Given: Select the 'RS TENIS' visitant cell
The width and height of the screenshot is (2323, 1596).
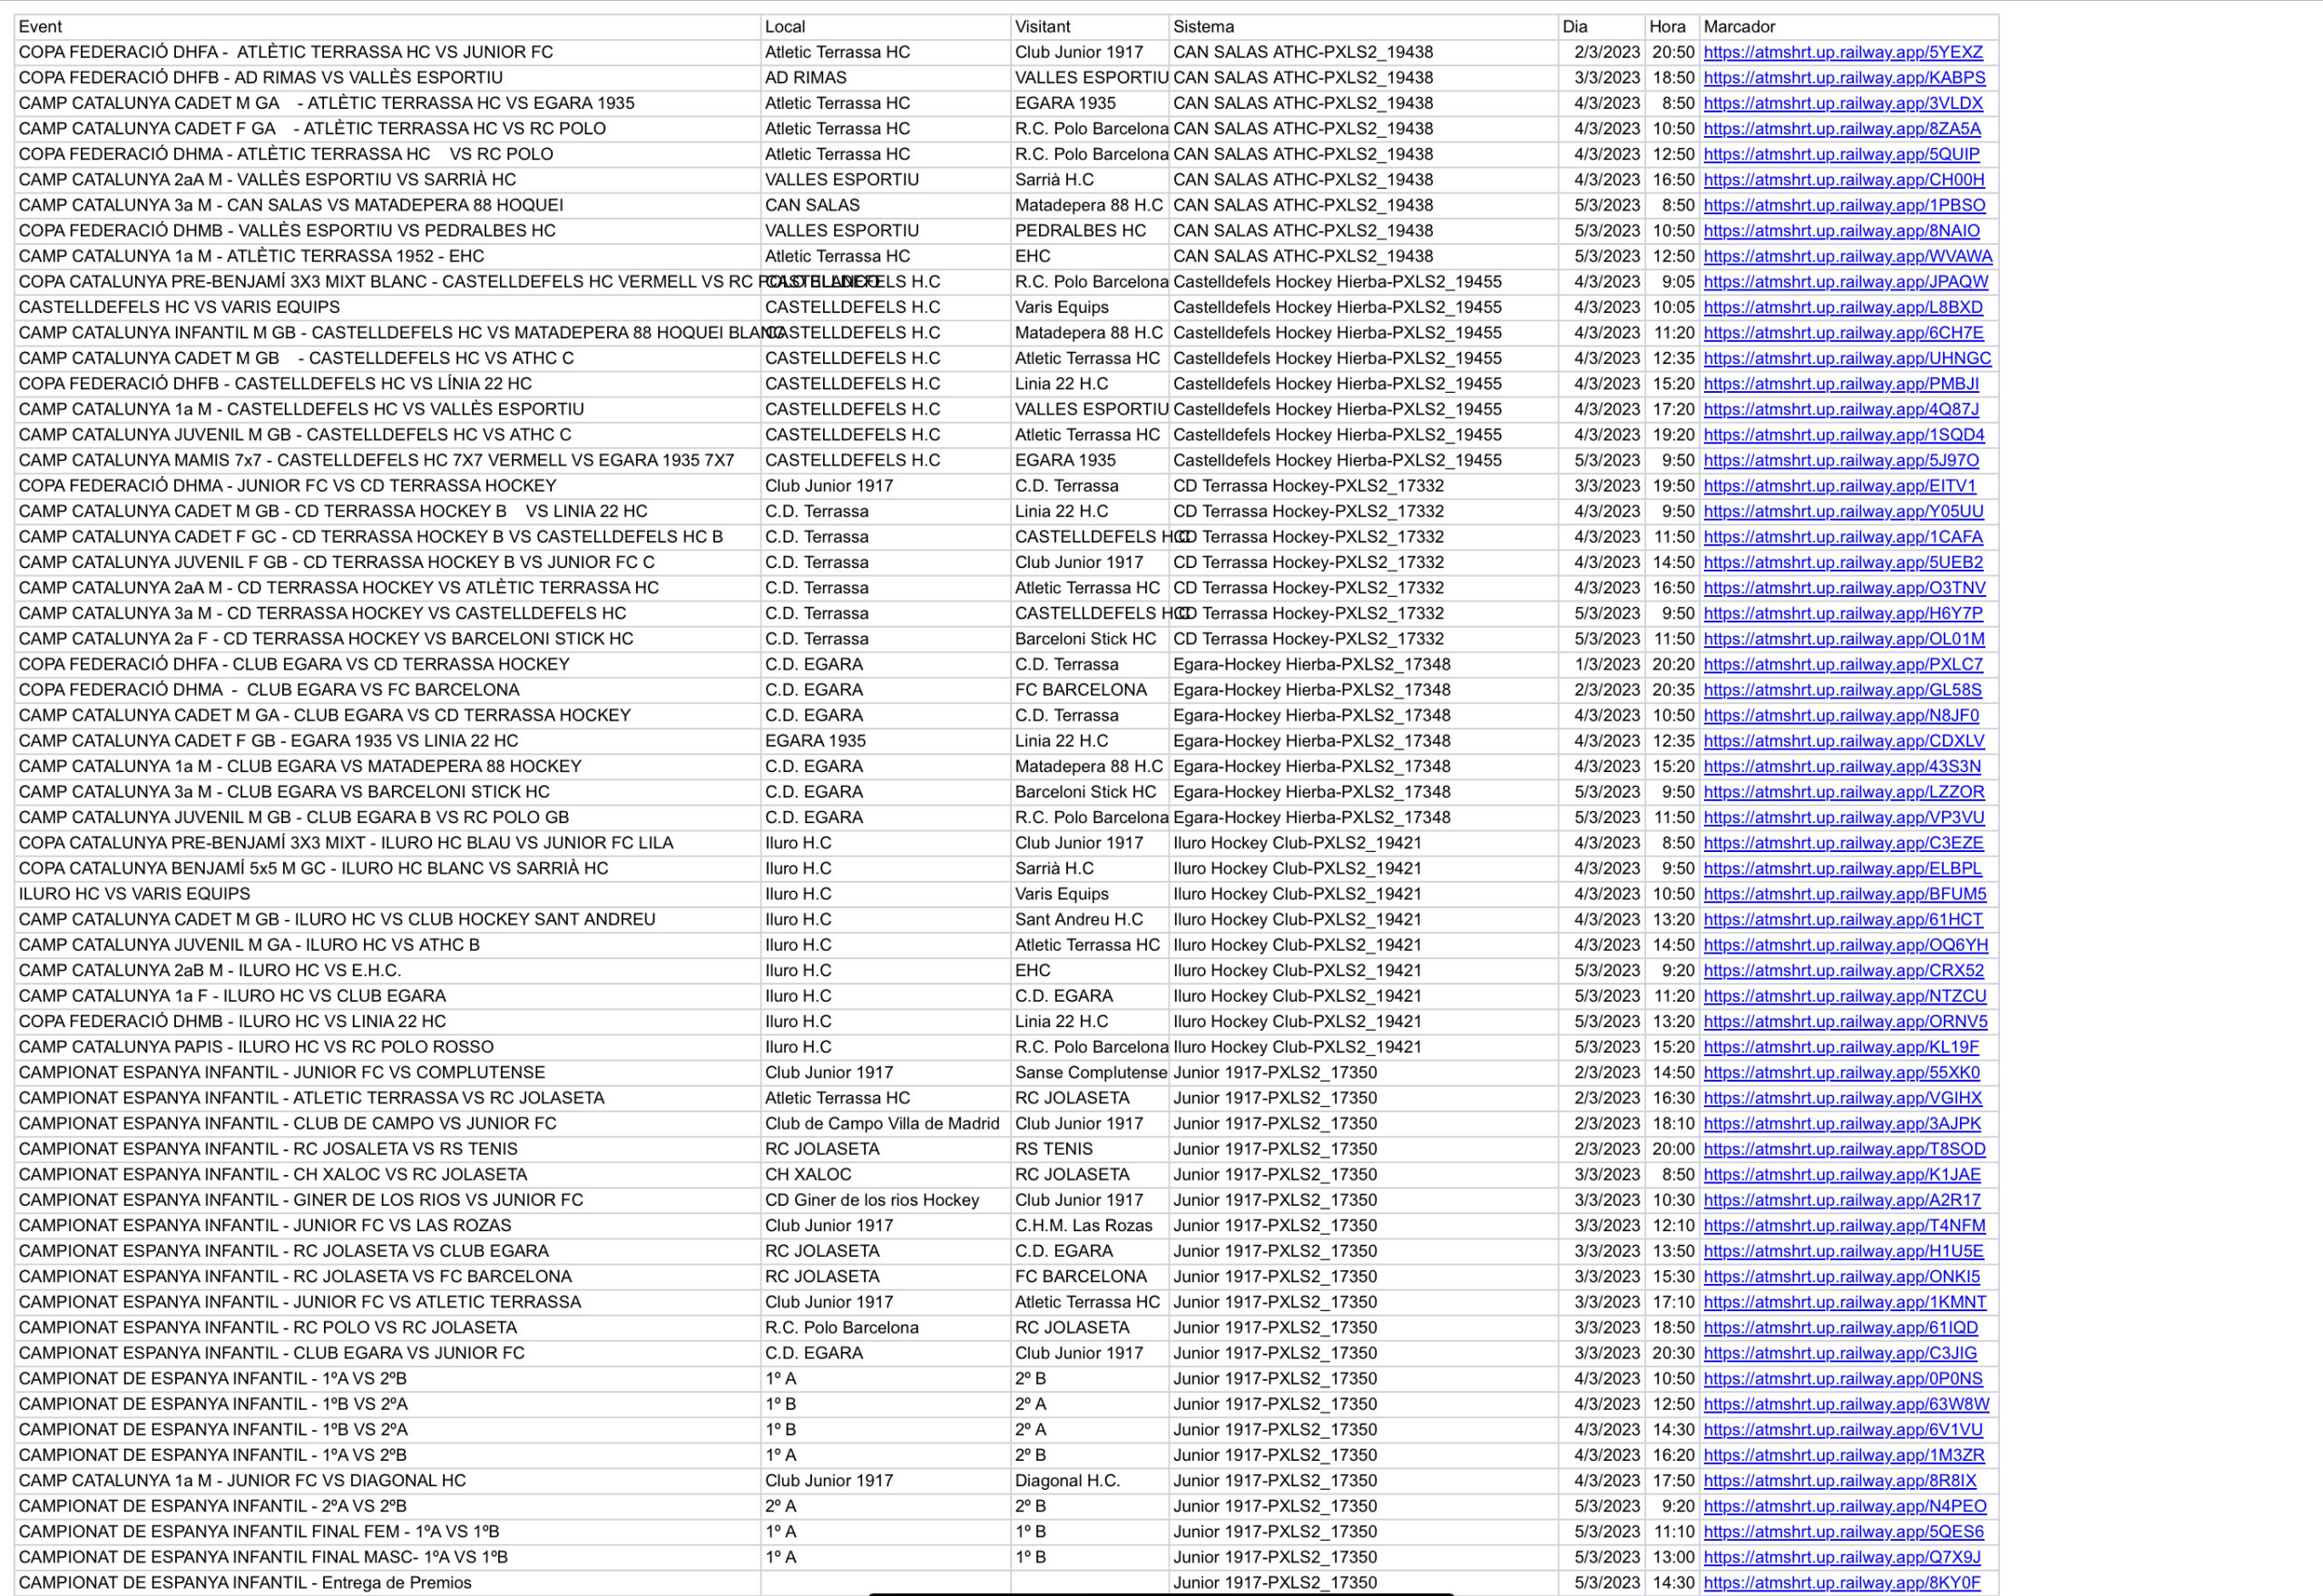Looking at the screenshot, I should click(1089, 1149).
